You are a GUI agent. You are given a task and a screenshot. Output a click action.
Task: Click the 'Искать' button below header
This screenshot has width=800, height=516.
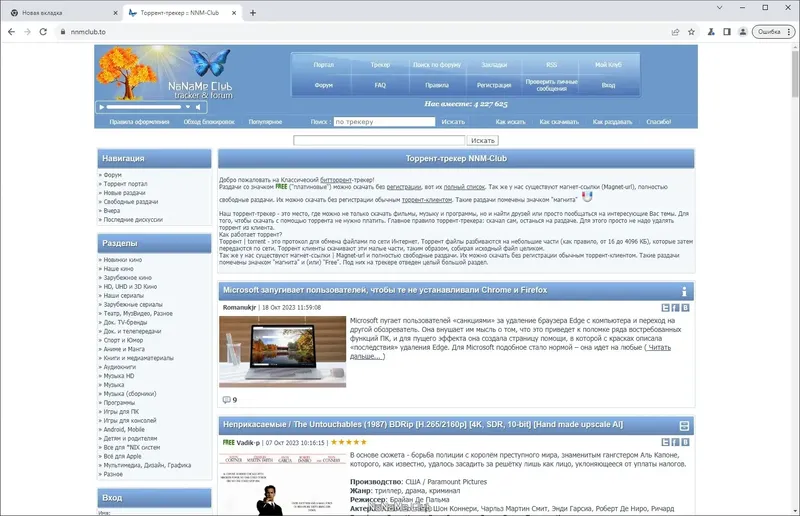tap(483, 140)
